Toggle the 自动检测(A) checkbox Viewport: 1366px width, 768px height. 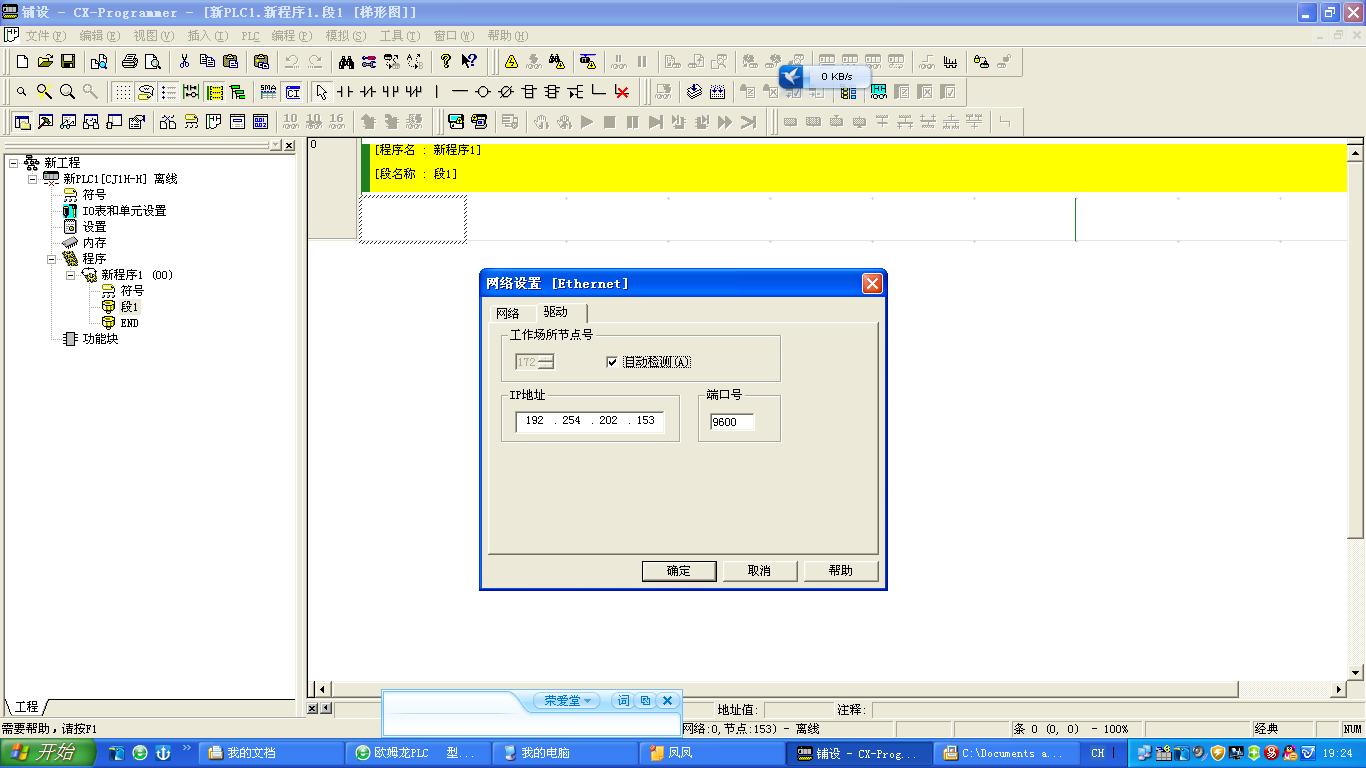coord(612,362)
